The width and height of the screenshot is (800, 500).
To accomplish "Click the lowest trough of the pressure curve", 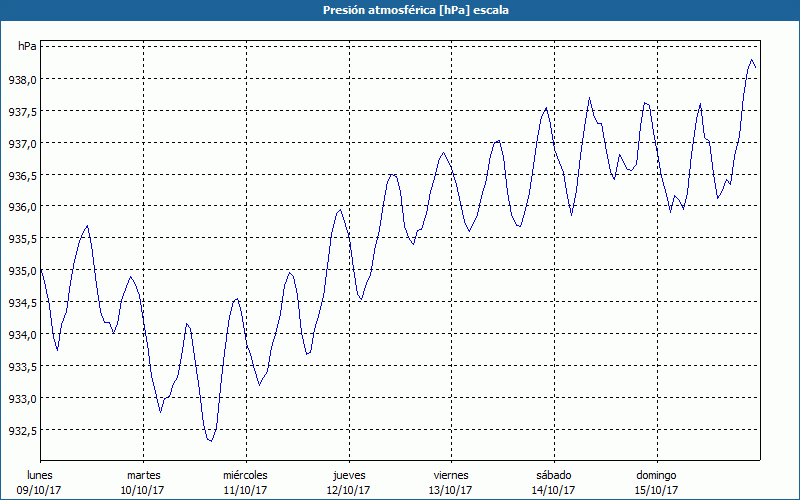I will (209, 441).
